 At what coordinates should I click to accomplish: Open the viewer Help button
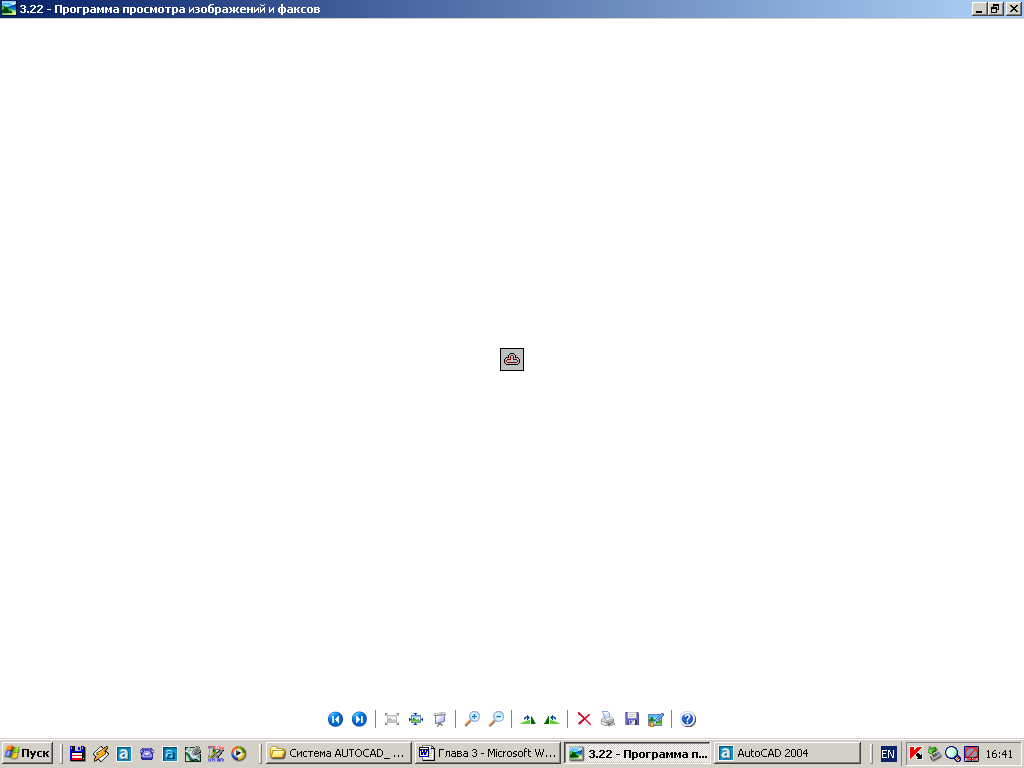(688, 719)
